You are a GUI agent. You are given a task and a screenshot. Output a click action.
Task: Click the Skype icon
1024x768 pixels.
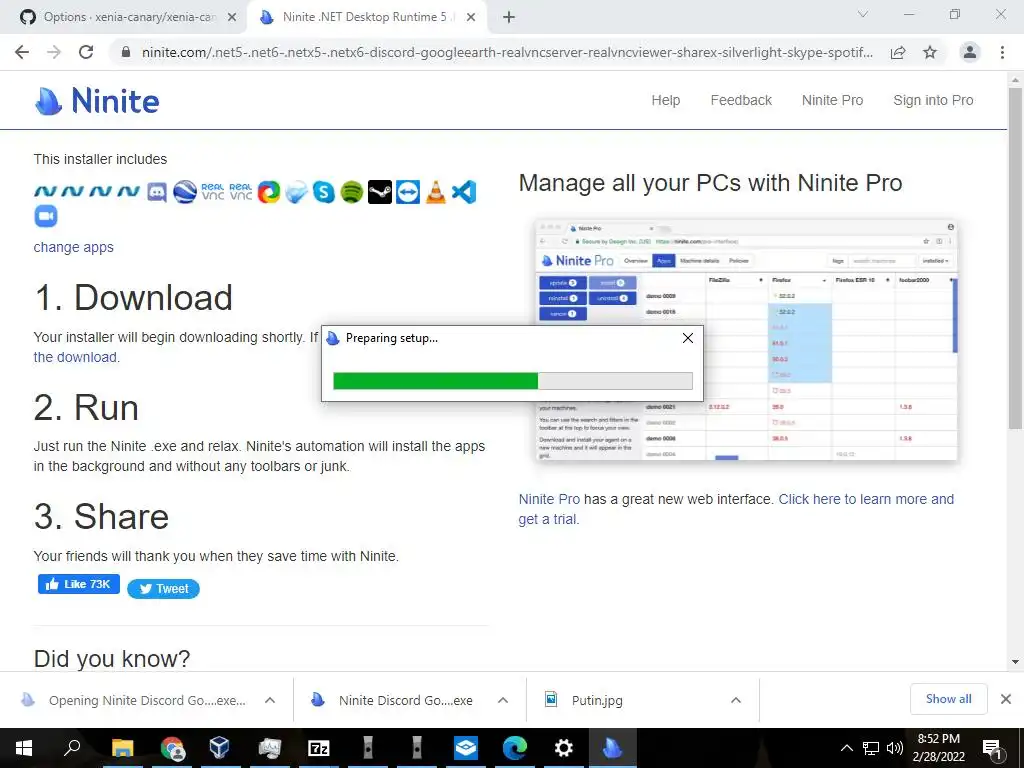324,192
